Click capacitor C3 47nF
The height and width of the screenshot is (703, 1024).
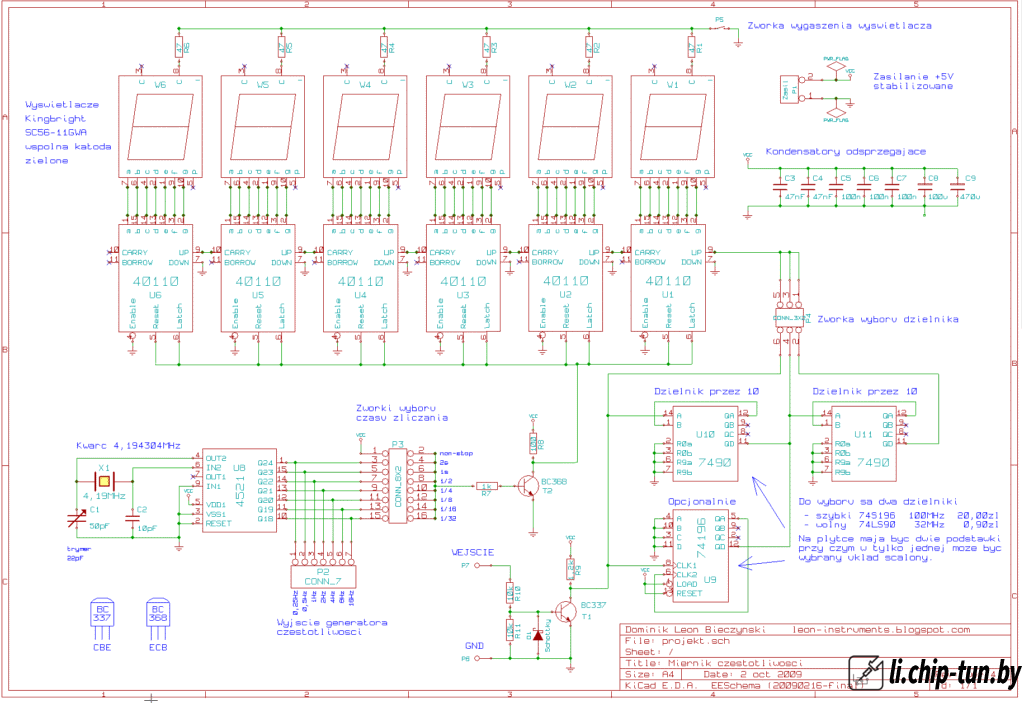[780, 187]
